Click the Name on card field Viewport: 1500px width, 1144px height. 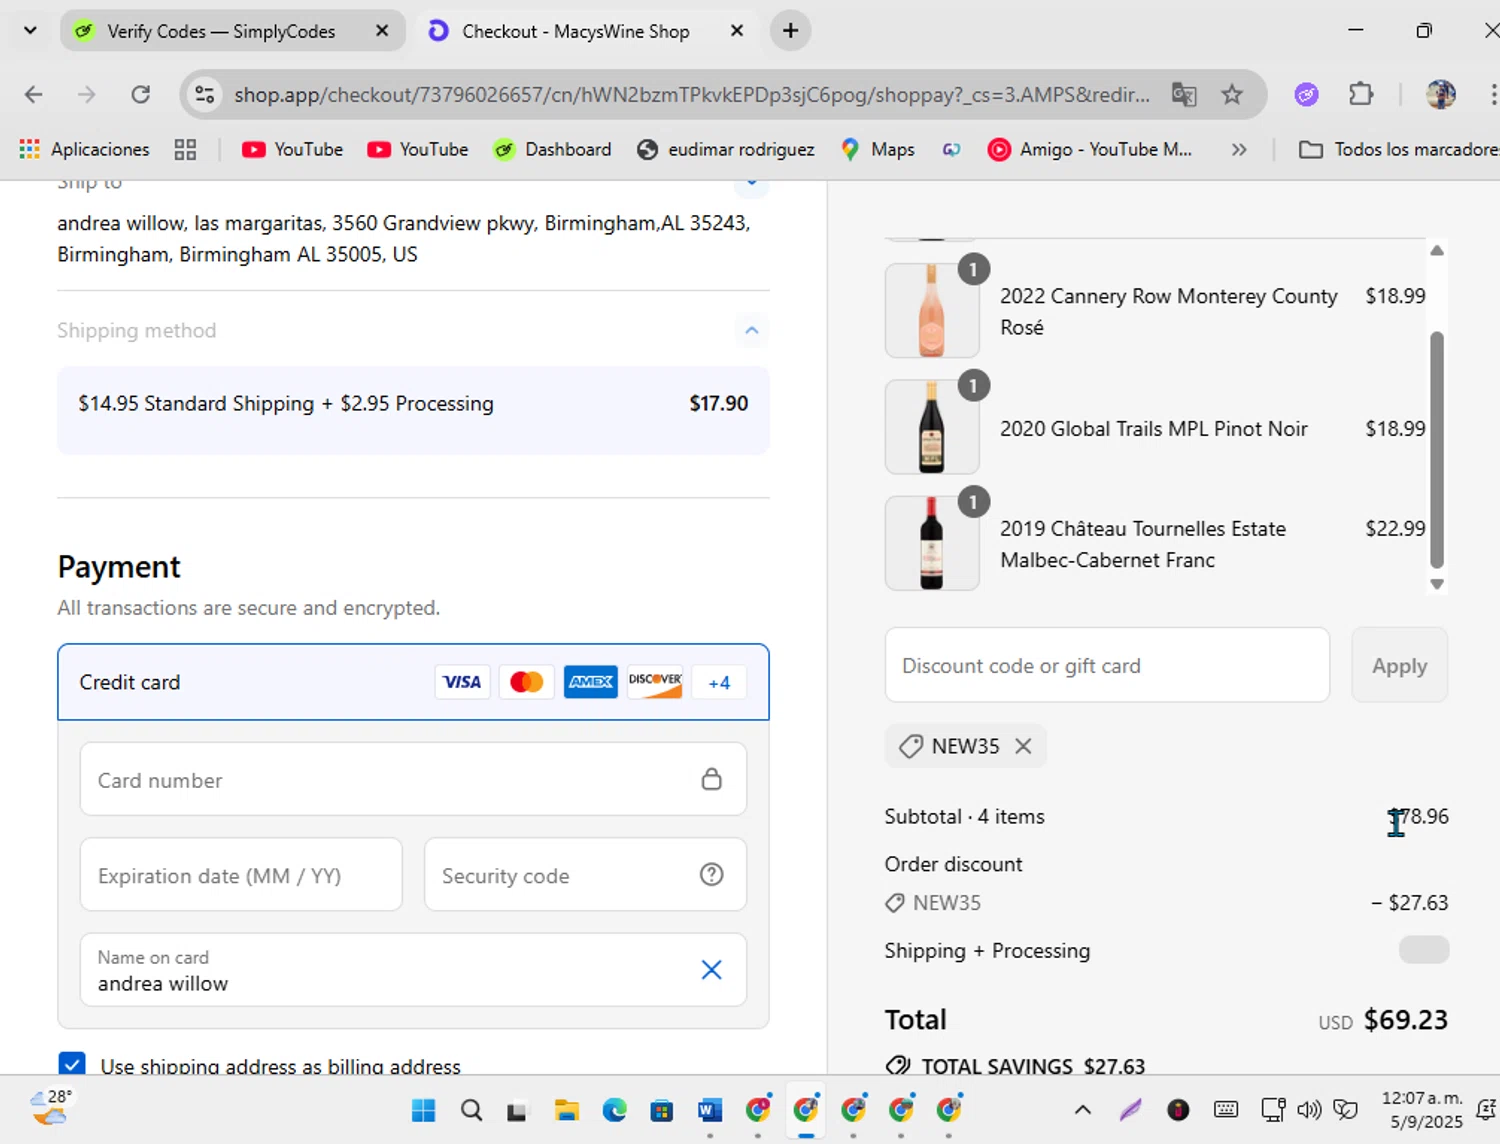(413, 970)
